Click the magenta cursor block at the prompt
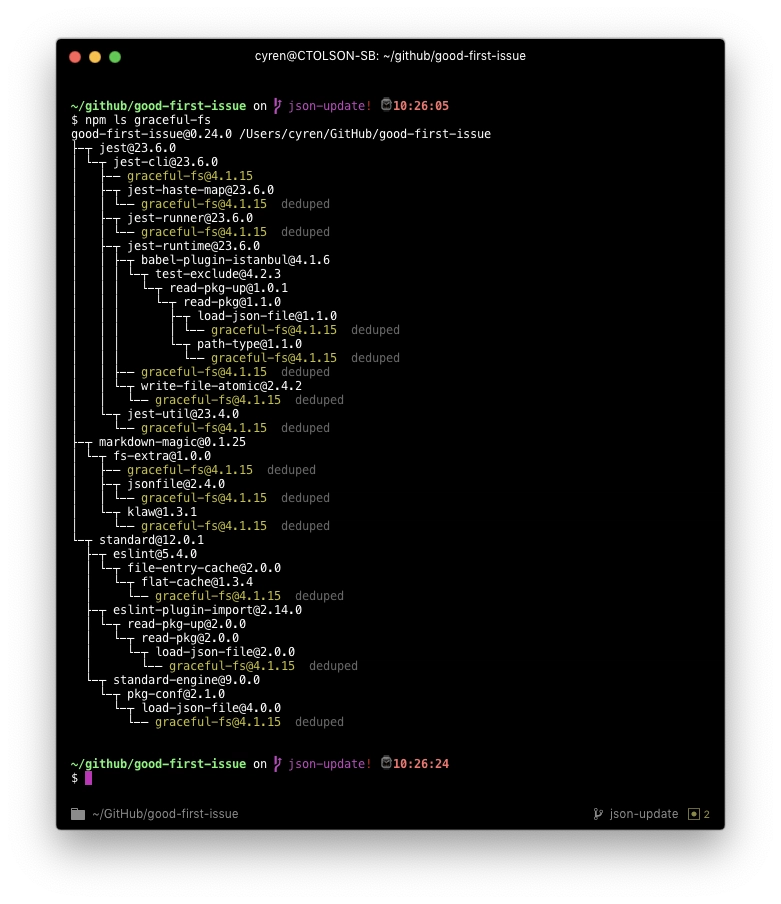Viewport: 781px width, 904px height. (88, 778)
